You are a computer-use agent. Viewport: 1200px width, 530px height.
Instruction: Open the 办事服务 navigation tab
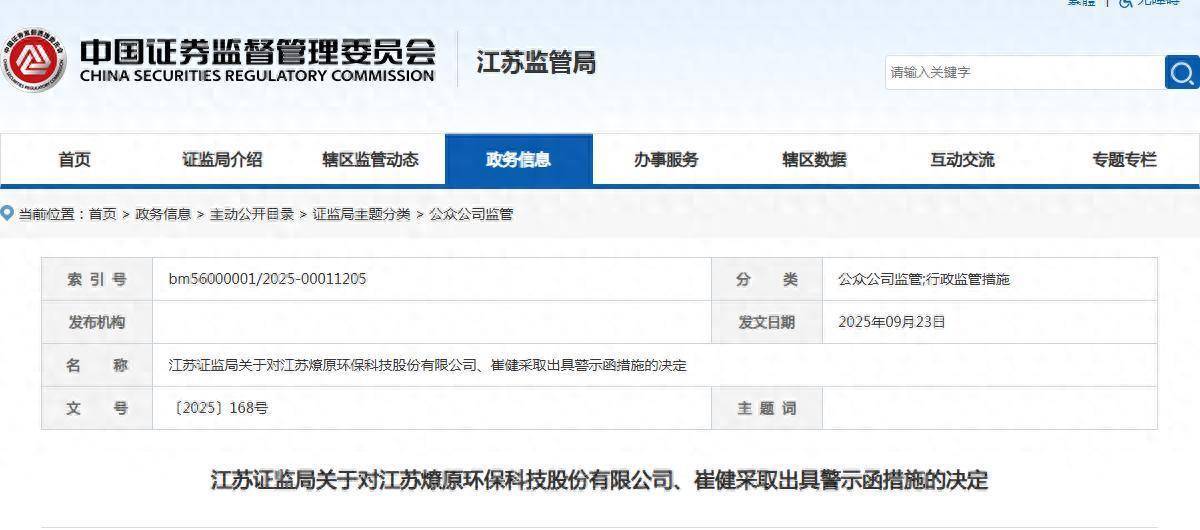667,159
